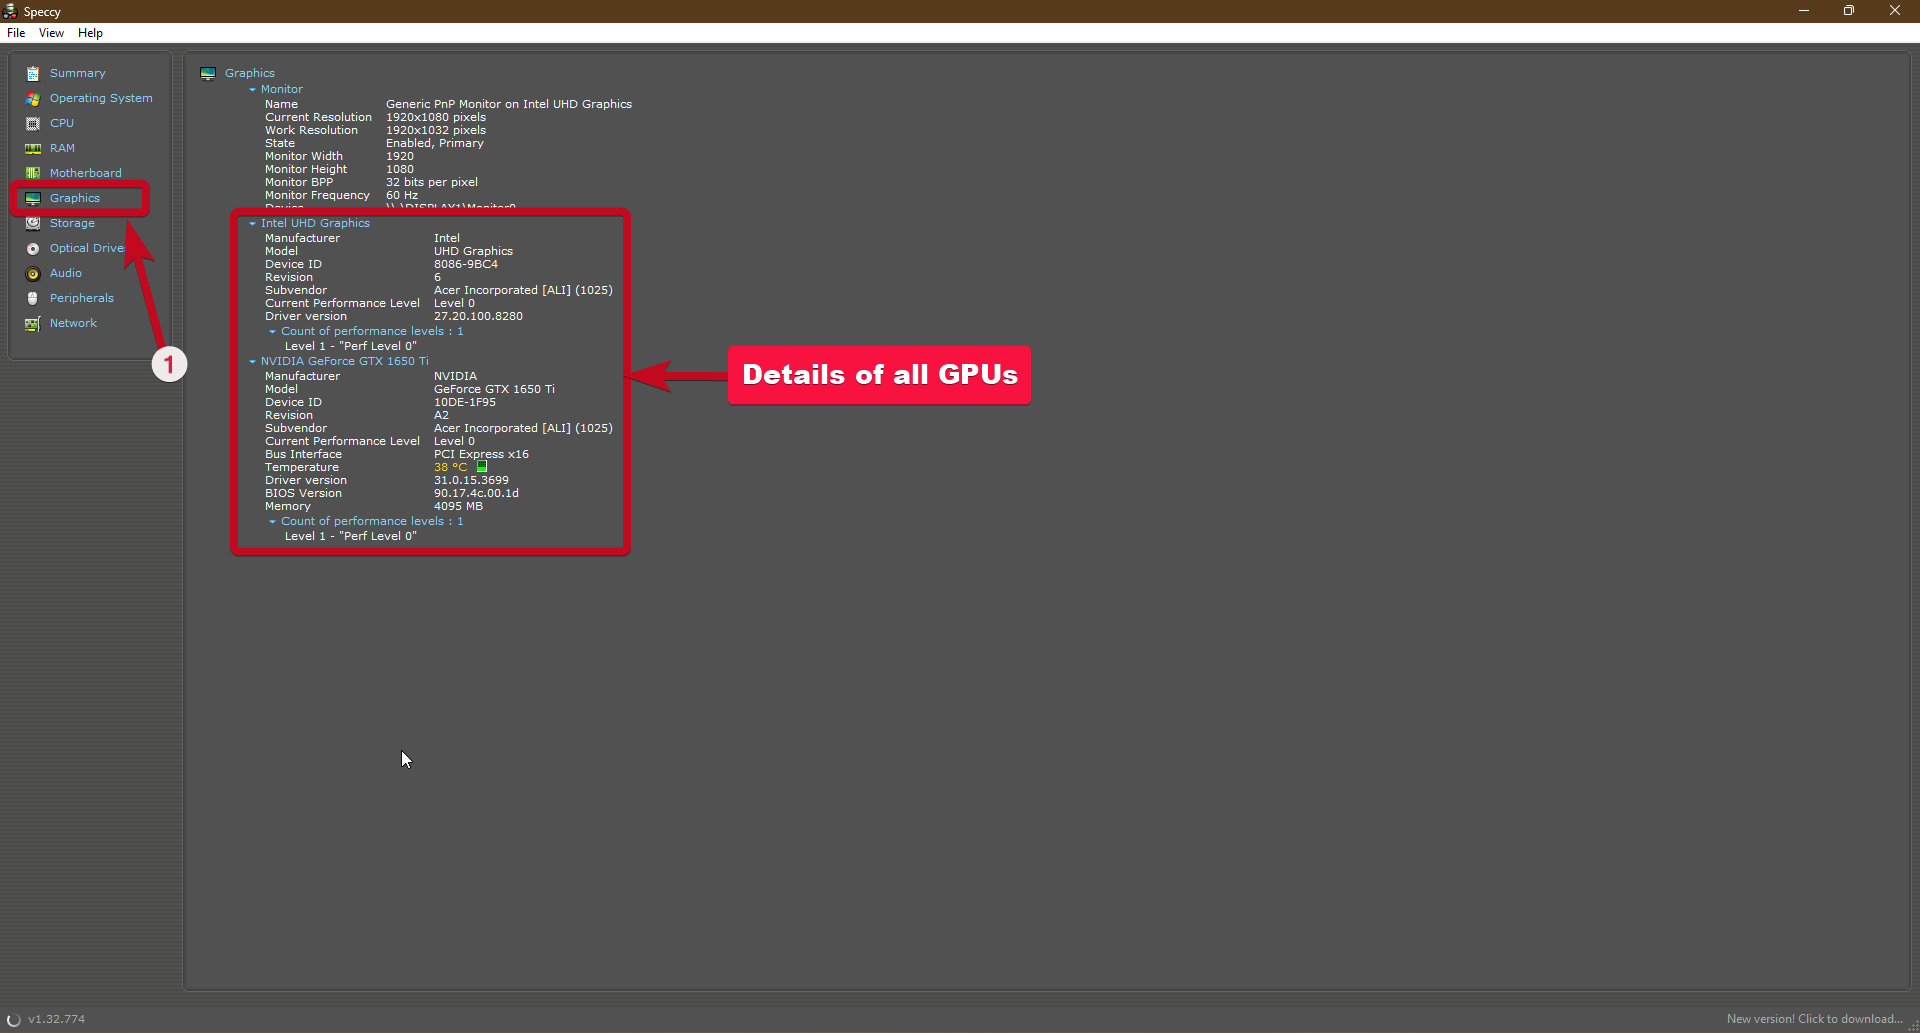Collapse the Intel UHD Graphics section
Screen dimensions: 1920x1033
(252, 223)
